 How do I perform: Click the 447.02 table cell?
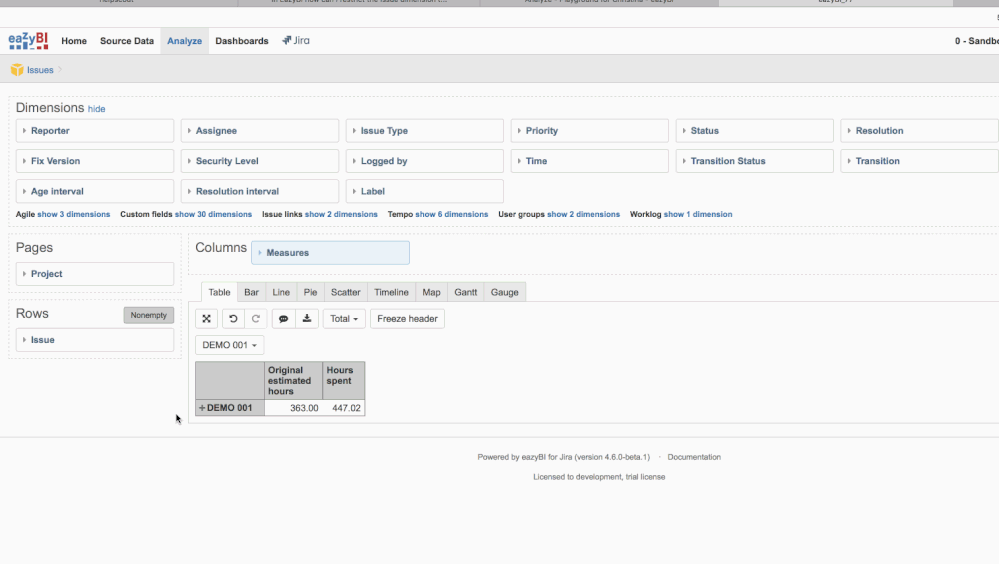pos(344,408)
